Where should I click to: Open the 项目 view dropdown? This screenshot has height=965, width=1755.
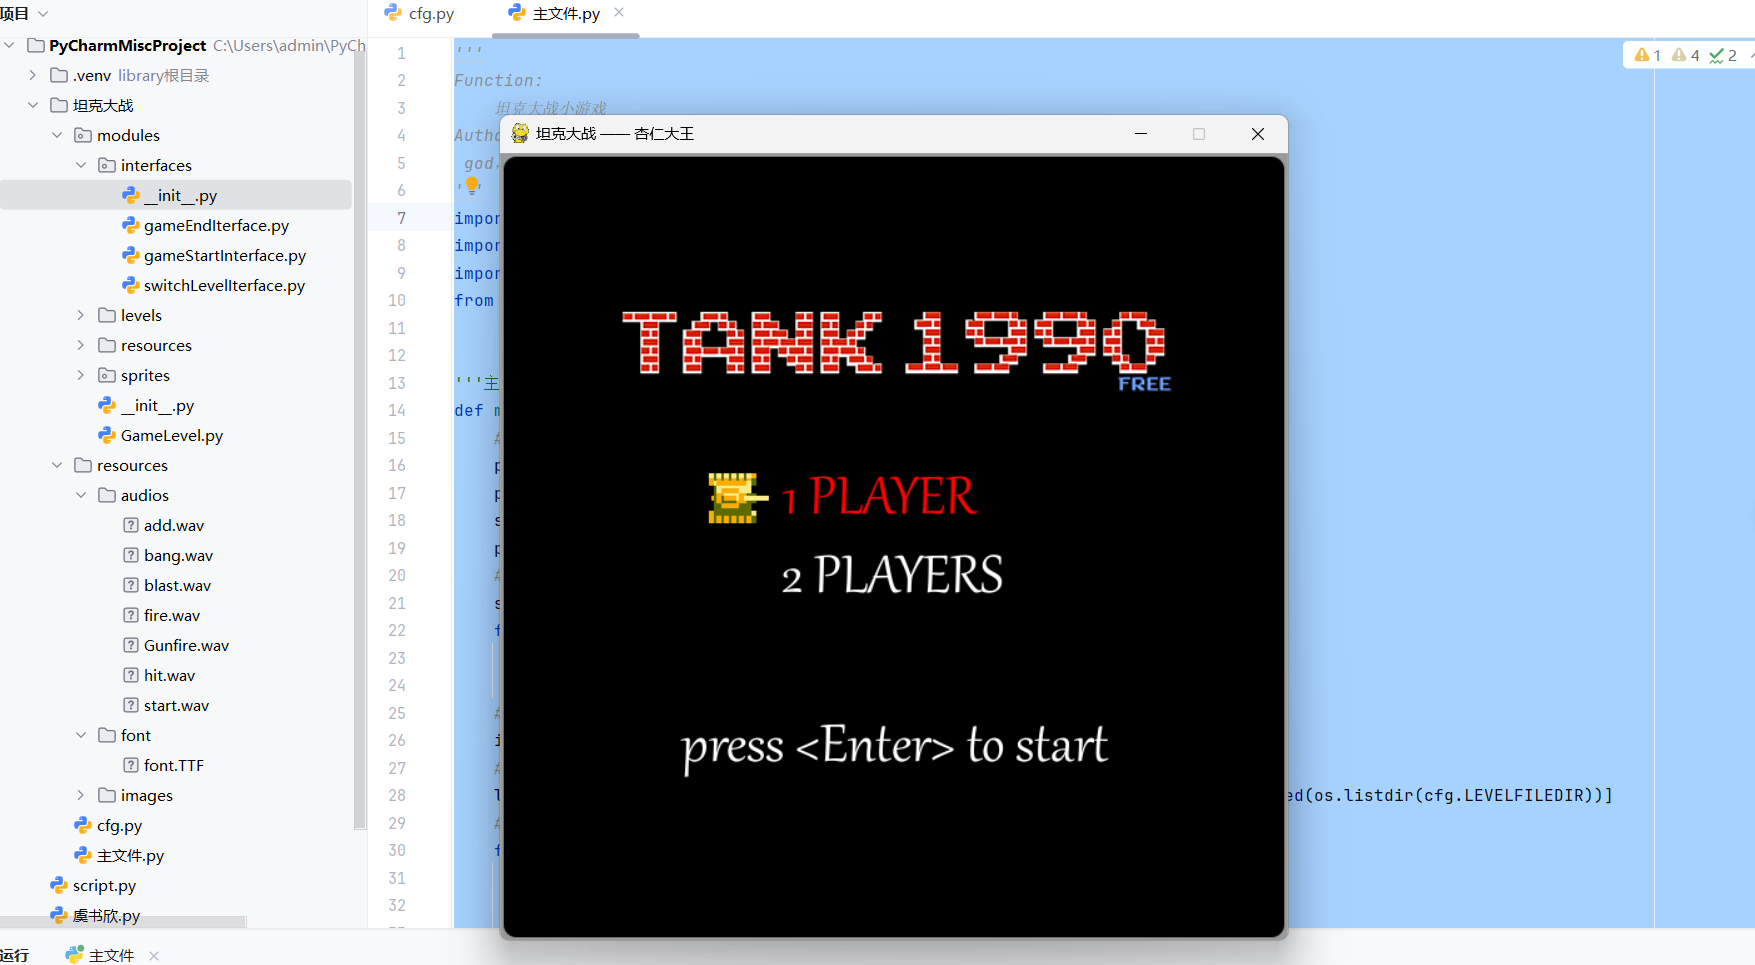pyautogui.click(x=43, y=13)
